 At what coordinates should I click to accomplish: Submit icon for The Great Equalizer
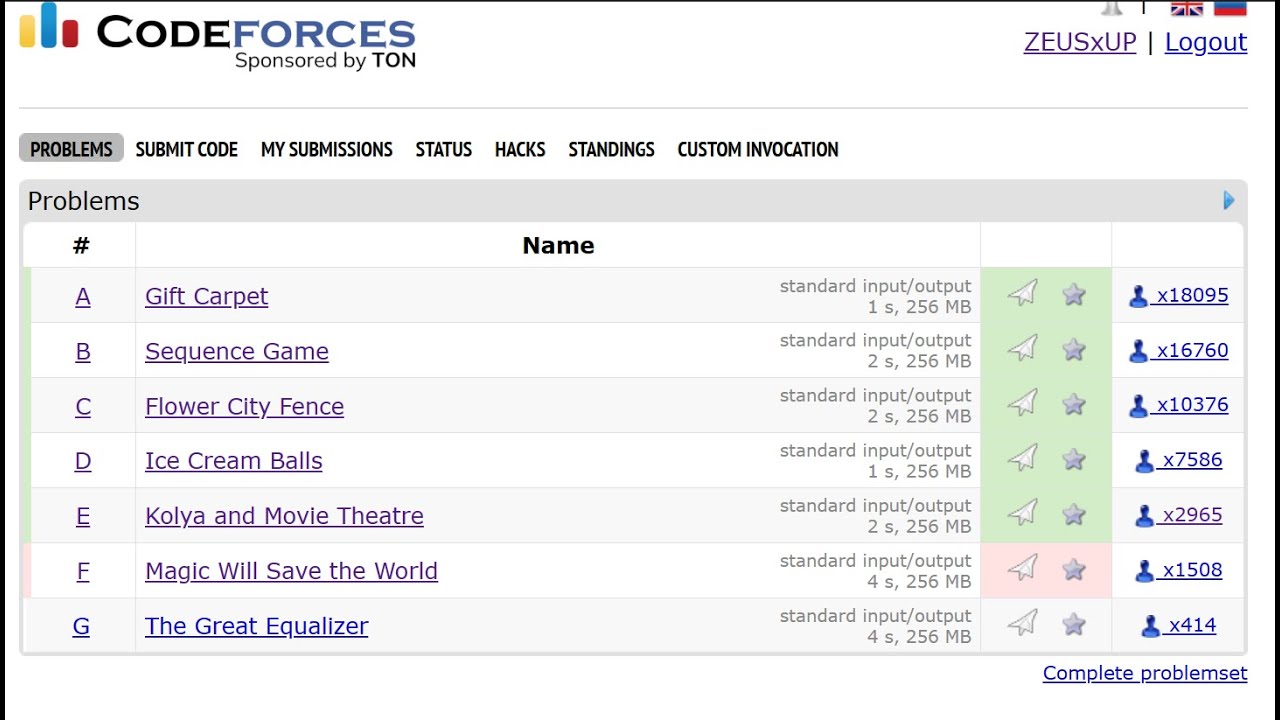[1022, 623]
